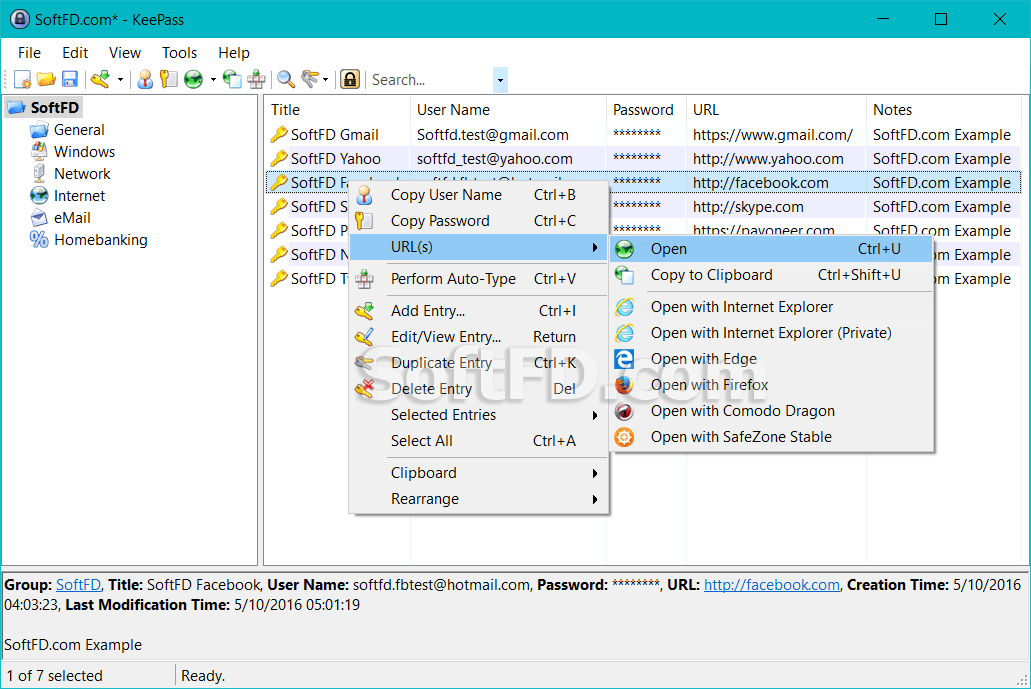Choose Copy to Clipboard in the URL(s) submenu
This screenshot has width=1031, height=689.
coord(772,275)
